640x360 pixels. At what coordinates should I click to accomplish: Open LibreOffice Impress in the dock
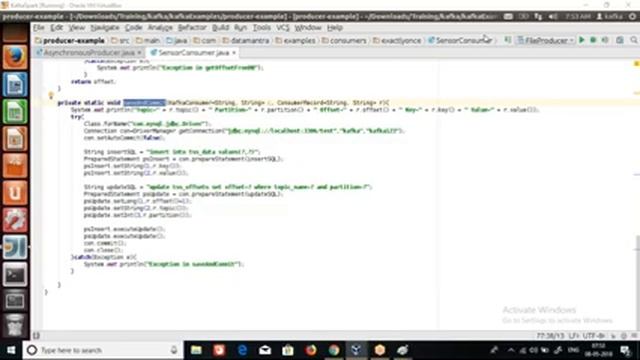click(15, 139)
